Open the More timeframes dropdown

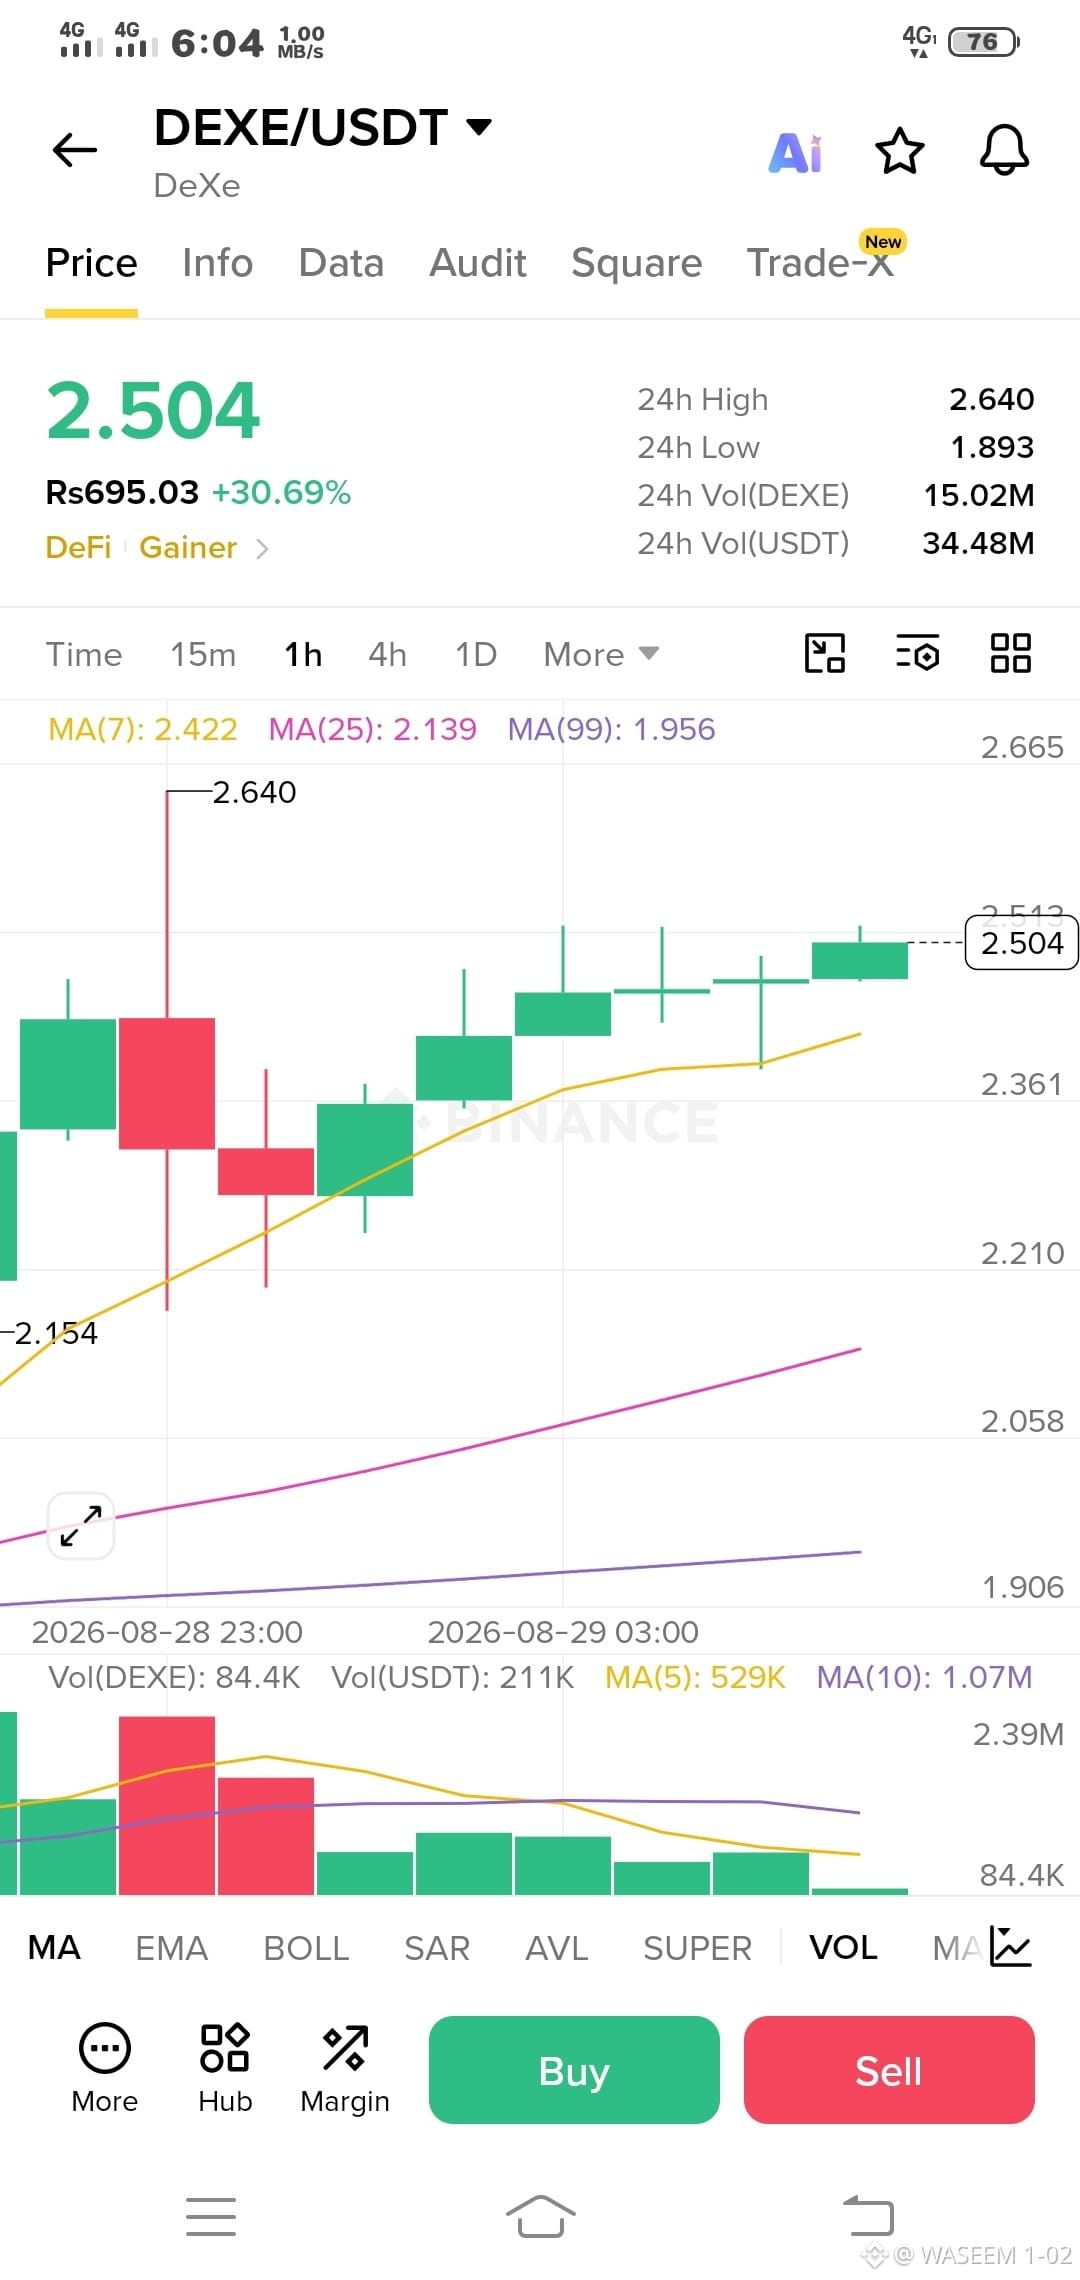pyautogui.click(x=601, y=654)
